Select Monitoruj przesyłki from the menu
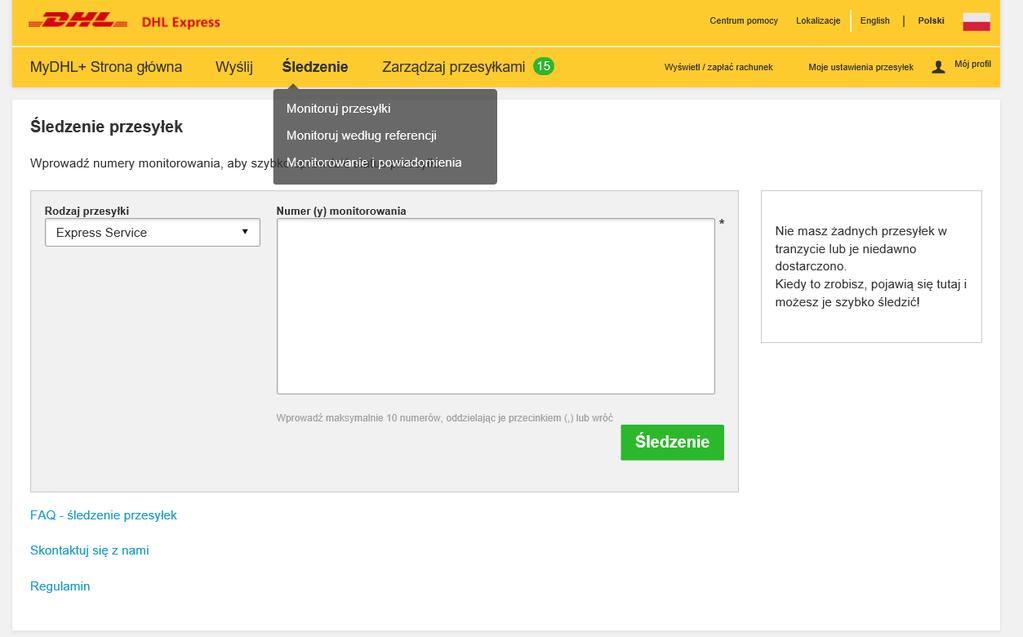 (338, 108)
